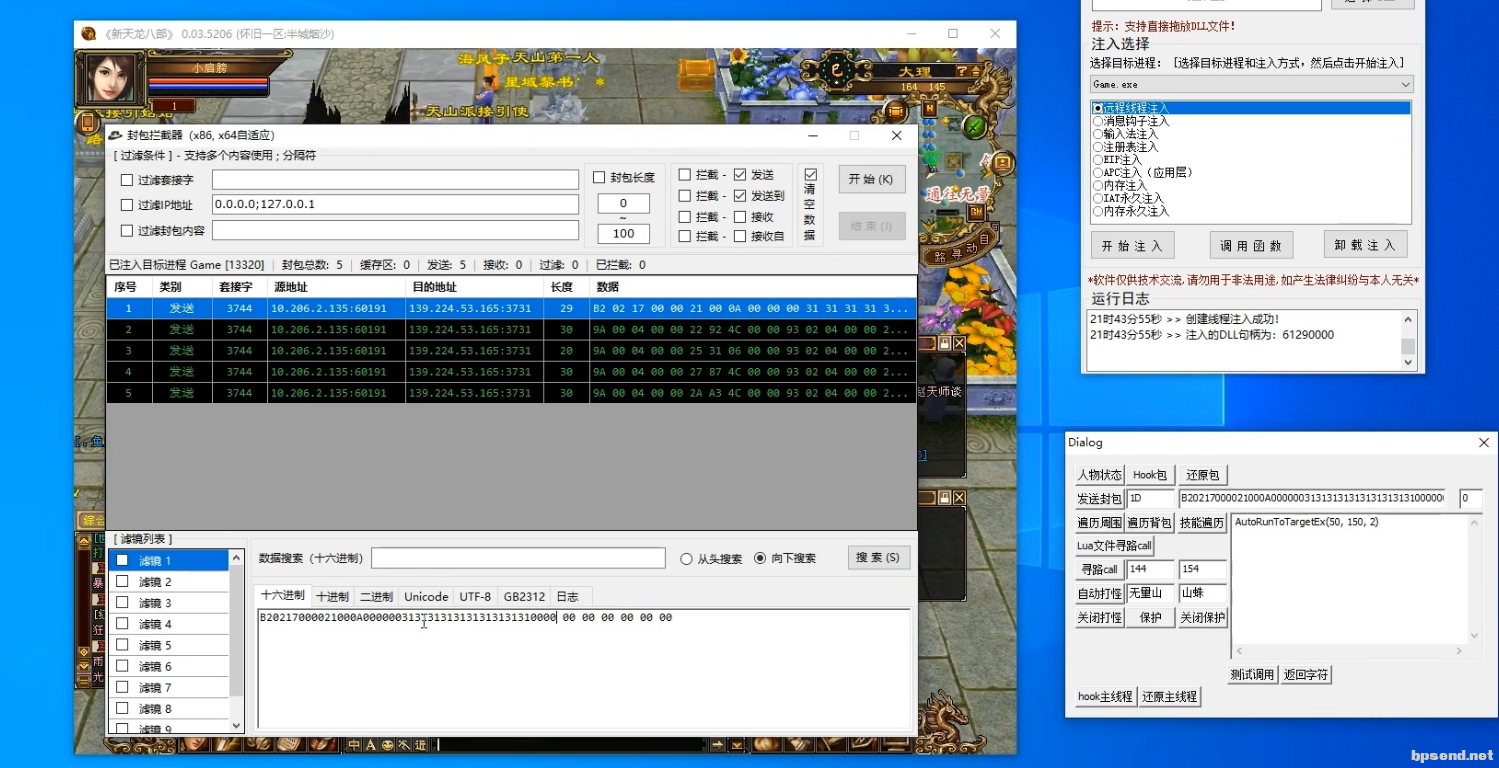Click the 关闭保护 button
The image size is (1499, 768).
pos(1203,617)
